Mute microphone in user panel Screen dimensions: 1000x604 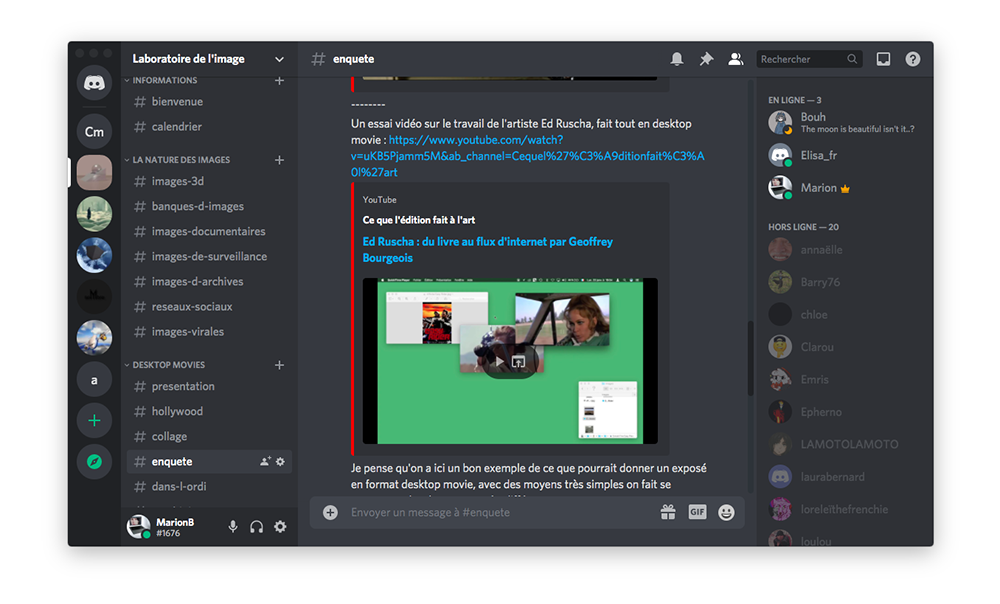(x=233, y=527)
